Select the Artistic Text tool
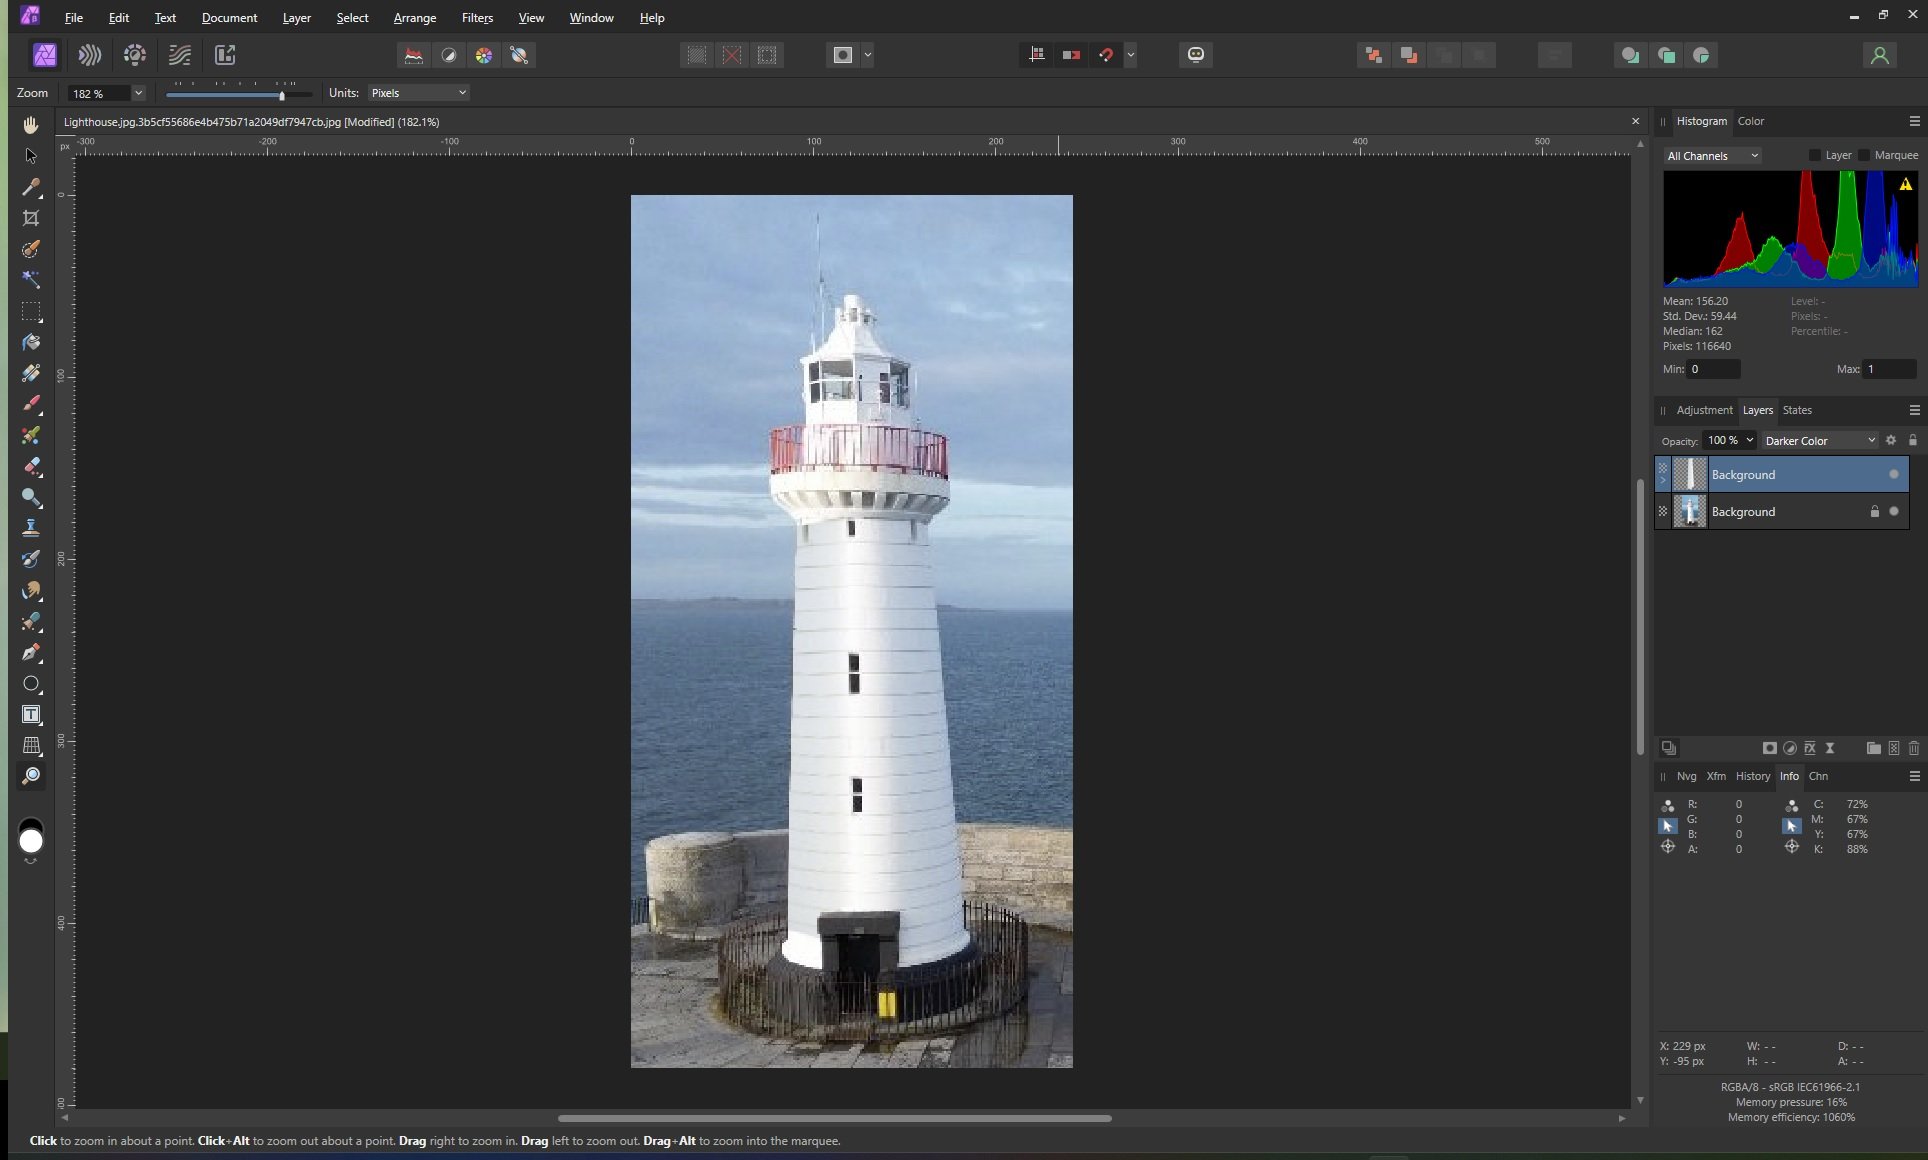This screenshot has width=1928, height=1160. pyautogui.click(x=31, y=714)
